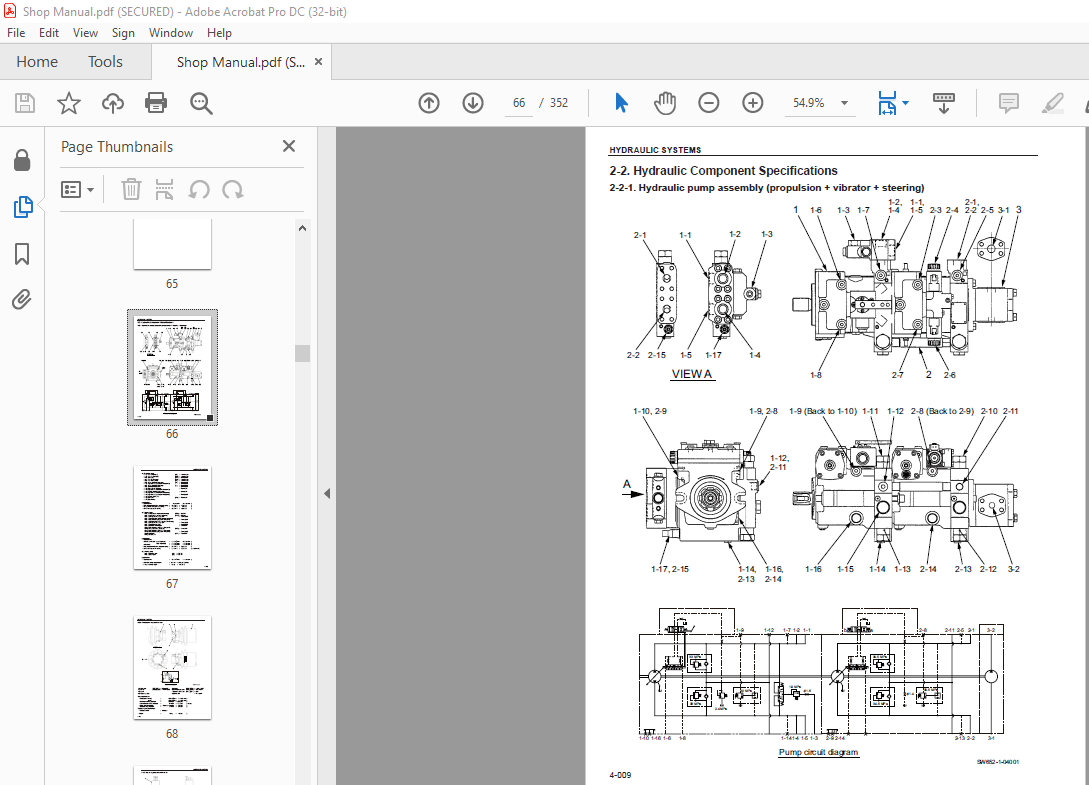The image size is (1089, 785).
Task: Select page 65 thumbnail
Action: (172, 244)
